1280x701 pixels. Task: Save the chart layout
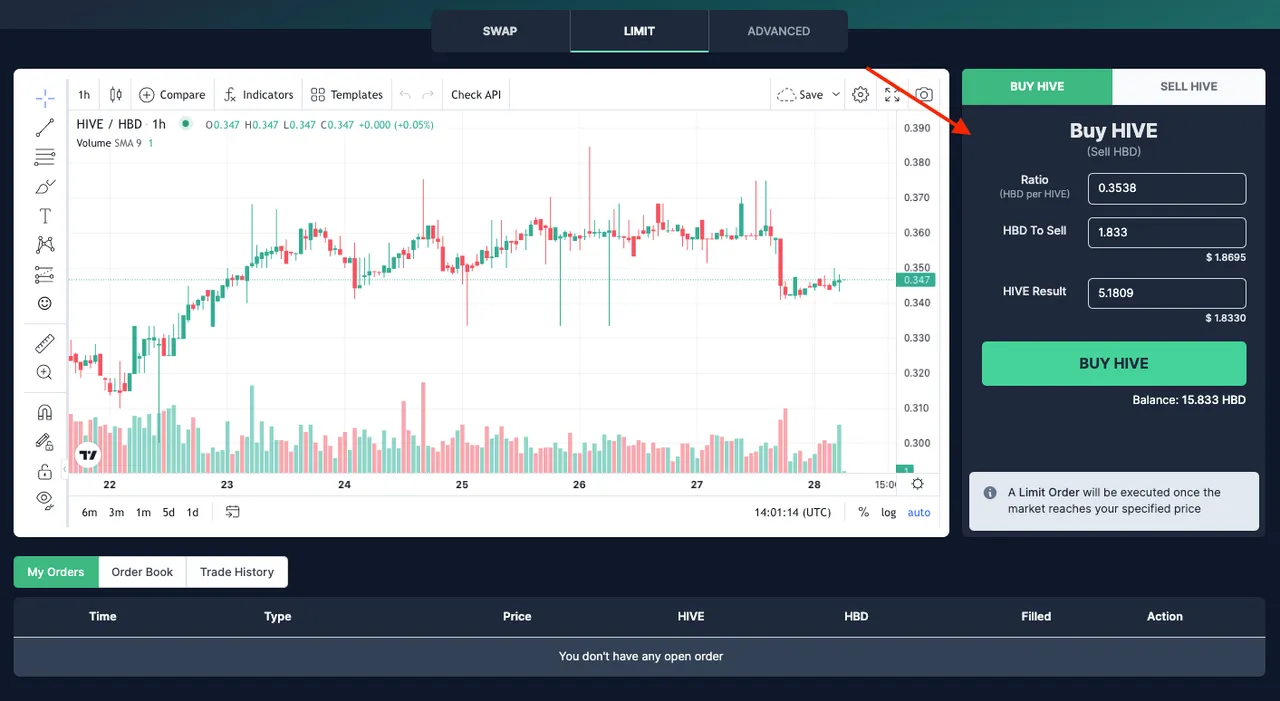[x=800, y=95]
